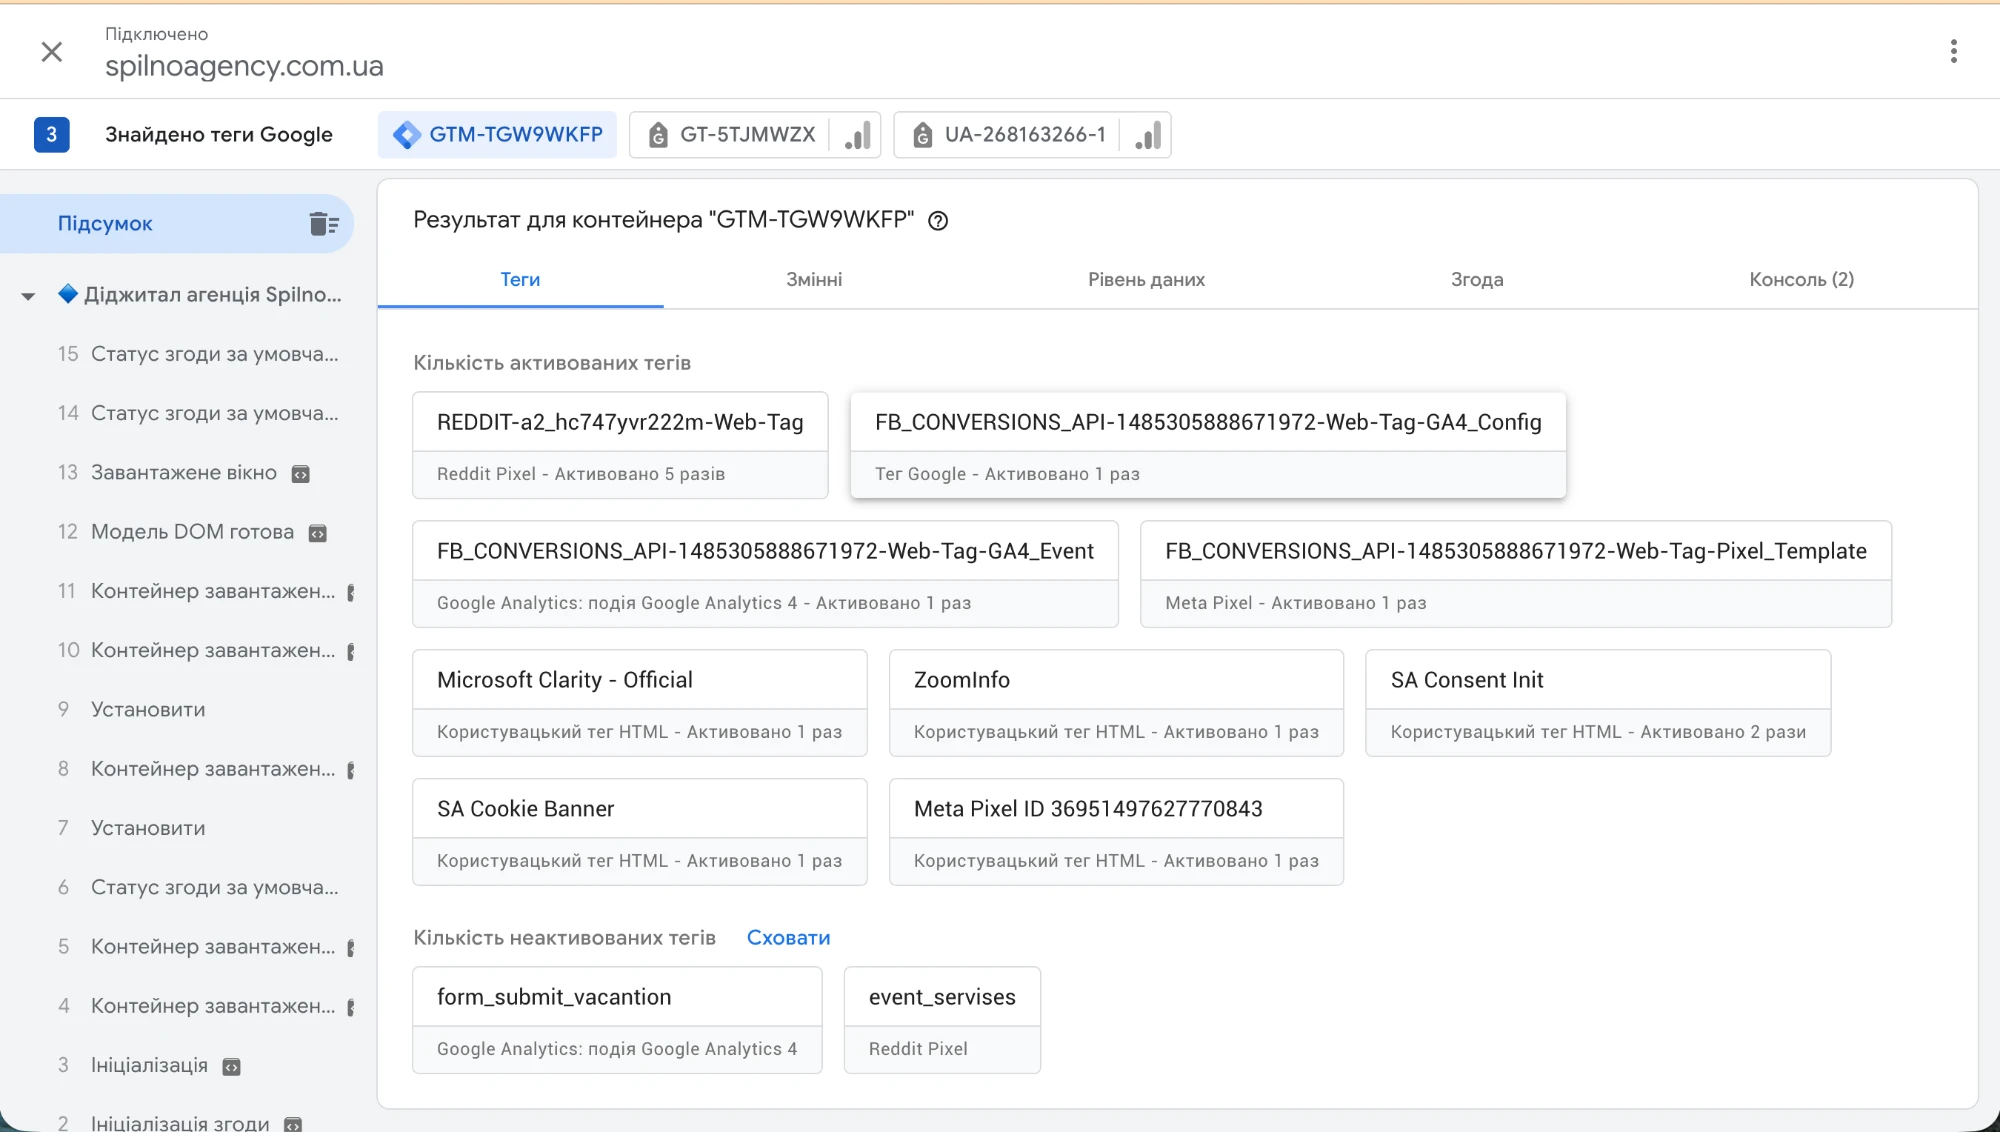The width and height of the screenshot is (2000, 1132).
Task: Open the Підсумок summary row
Action: pos(177,223)
